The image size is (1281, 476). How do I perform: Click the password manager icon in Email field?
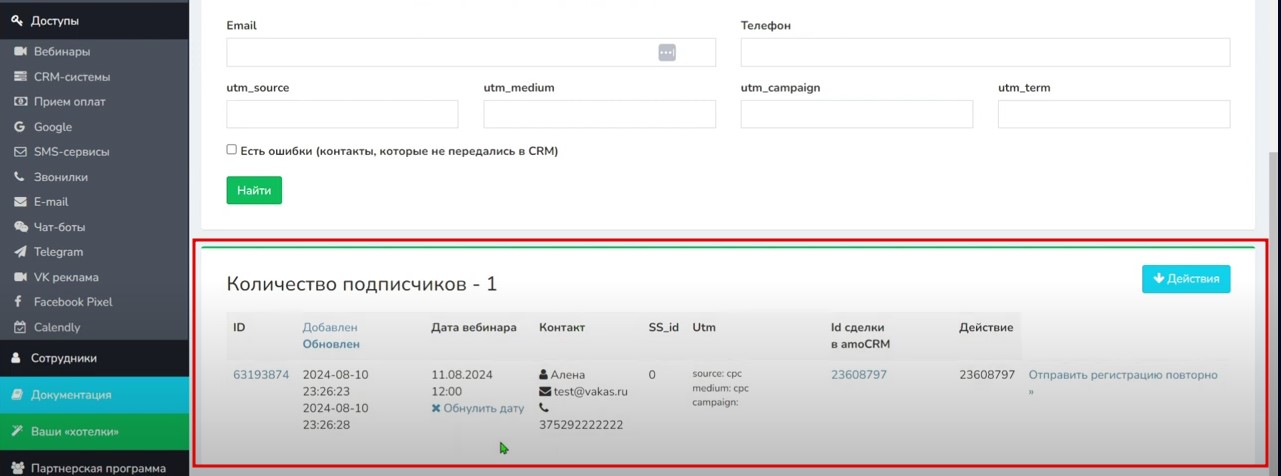[667, 52]
